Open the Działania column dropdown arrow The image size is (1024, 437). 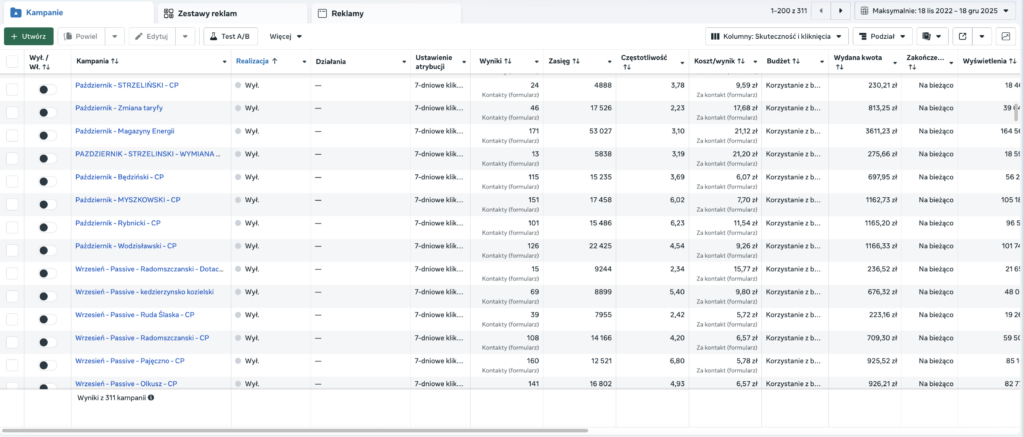pyautogui.click(x=404, y=61)
